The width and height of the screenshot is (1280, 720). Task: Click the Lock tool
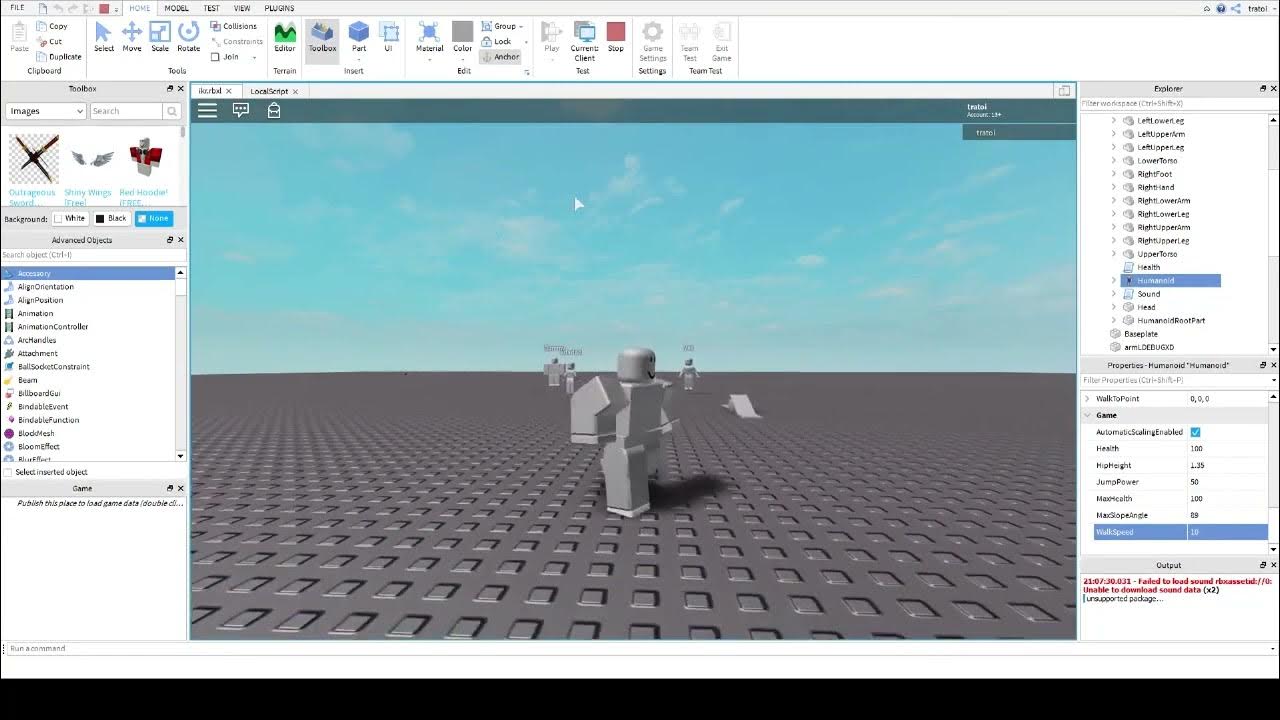[497, 41]
